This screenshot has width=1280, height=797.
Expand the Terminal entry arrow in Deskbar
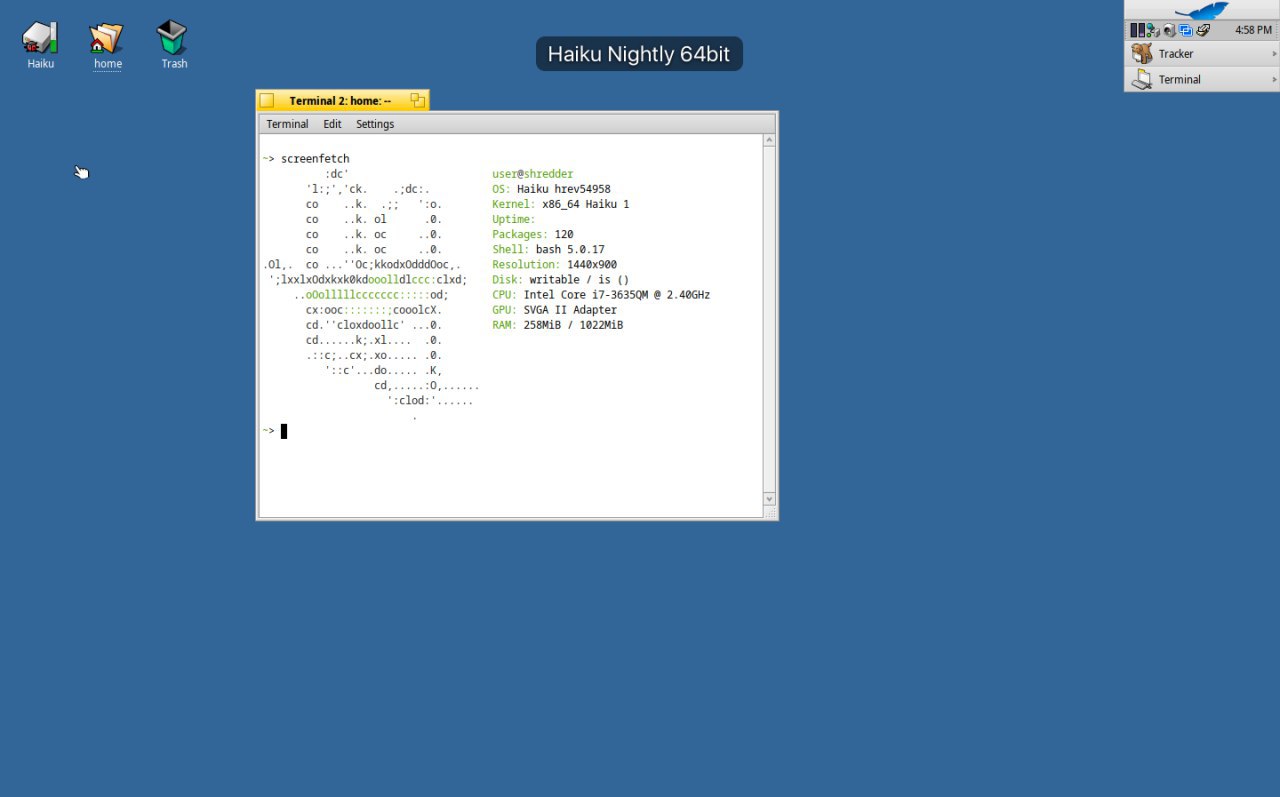tap(1274, 79)
